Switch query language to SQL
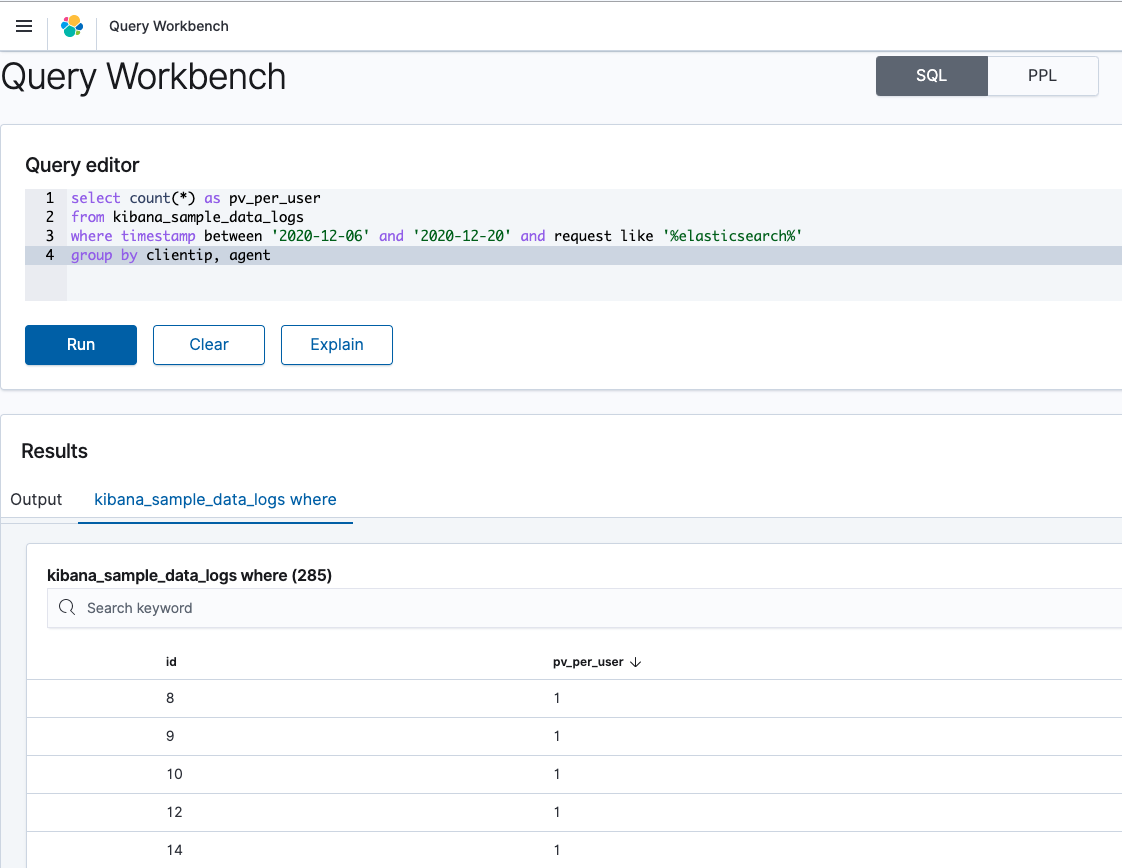 click(x=931, y=76)
